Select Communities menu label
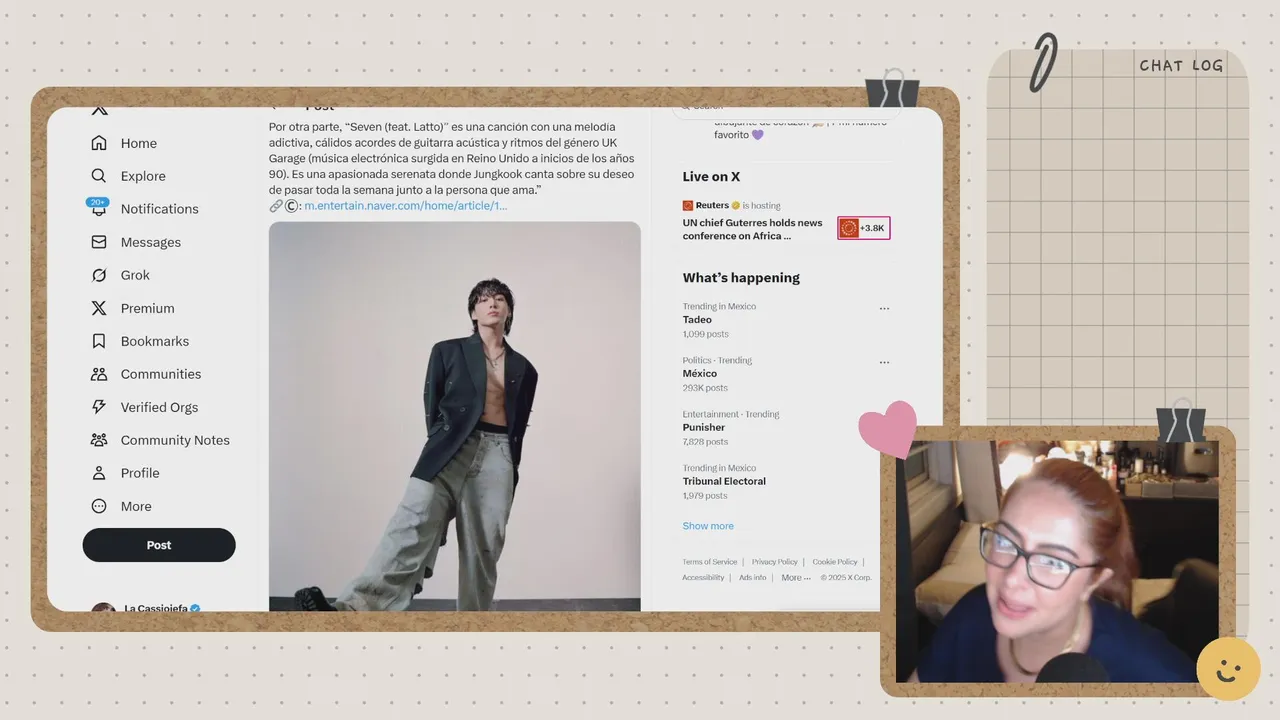 point(161,374)
